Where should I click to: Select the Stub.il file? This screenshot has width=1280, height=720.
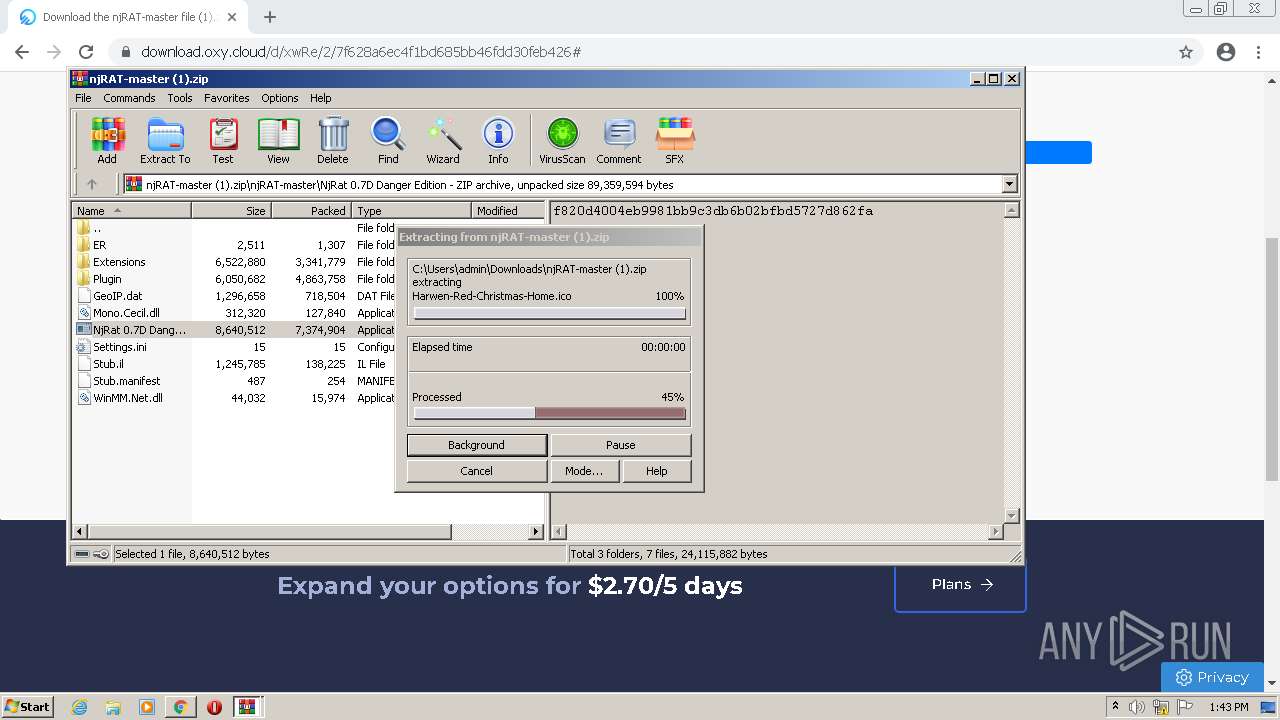click(108, 364)
